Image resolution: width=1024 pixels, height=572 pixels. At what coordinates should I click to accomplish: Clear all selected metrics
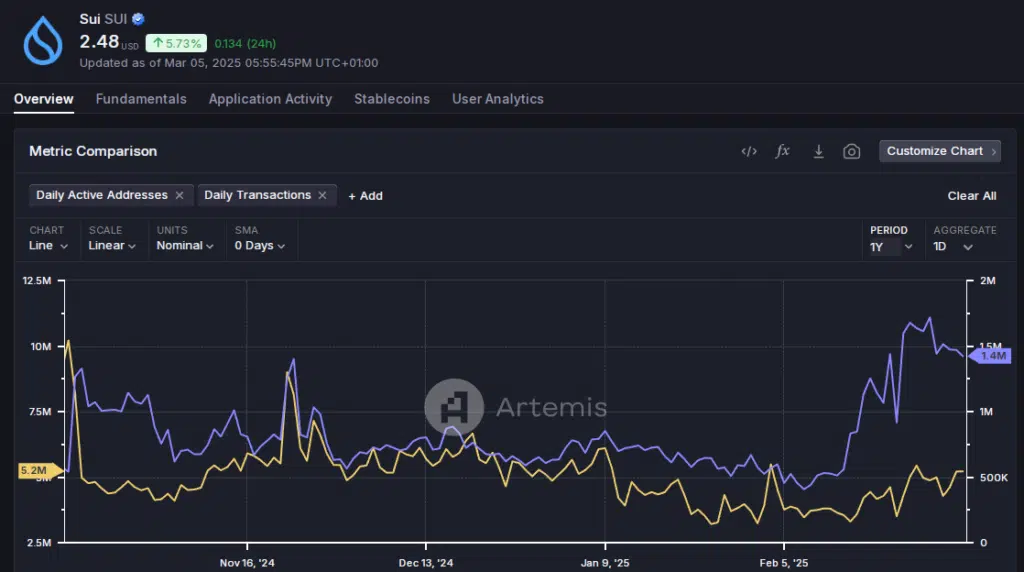coord(972,196)
